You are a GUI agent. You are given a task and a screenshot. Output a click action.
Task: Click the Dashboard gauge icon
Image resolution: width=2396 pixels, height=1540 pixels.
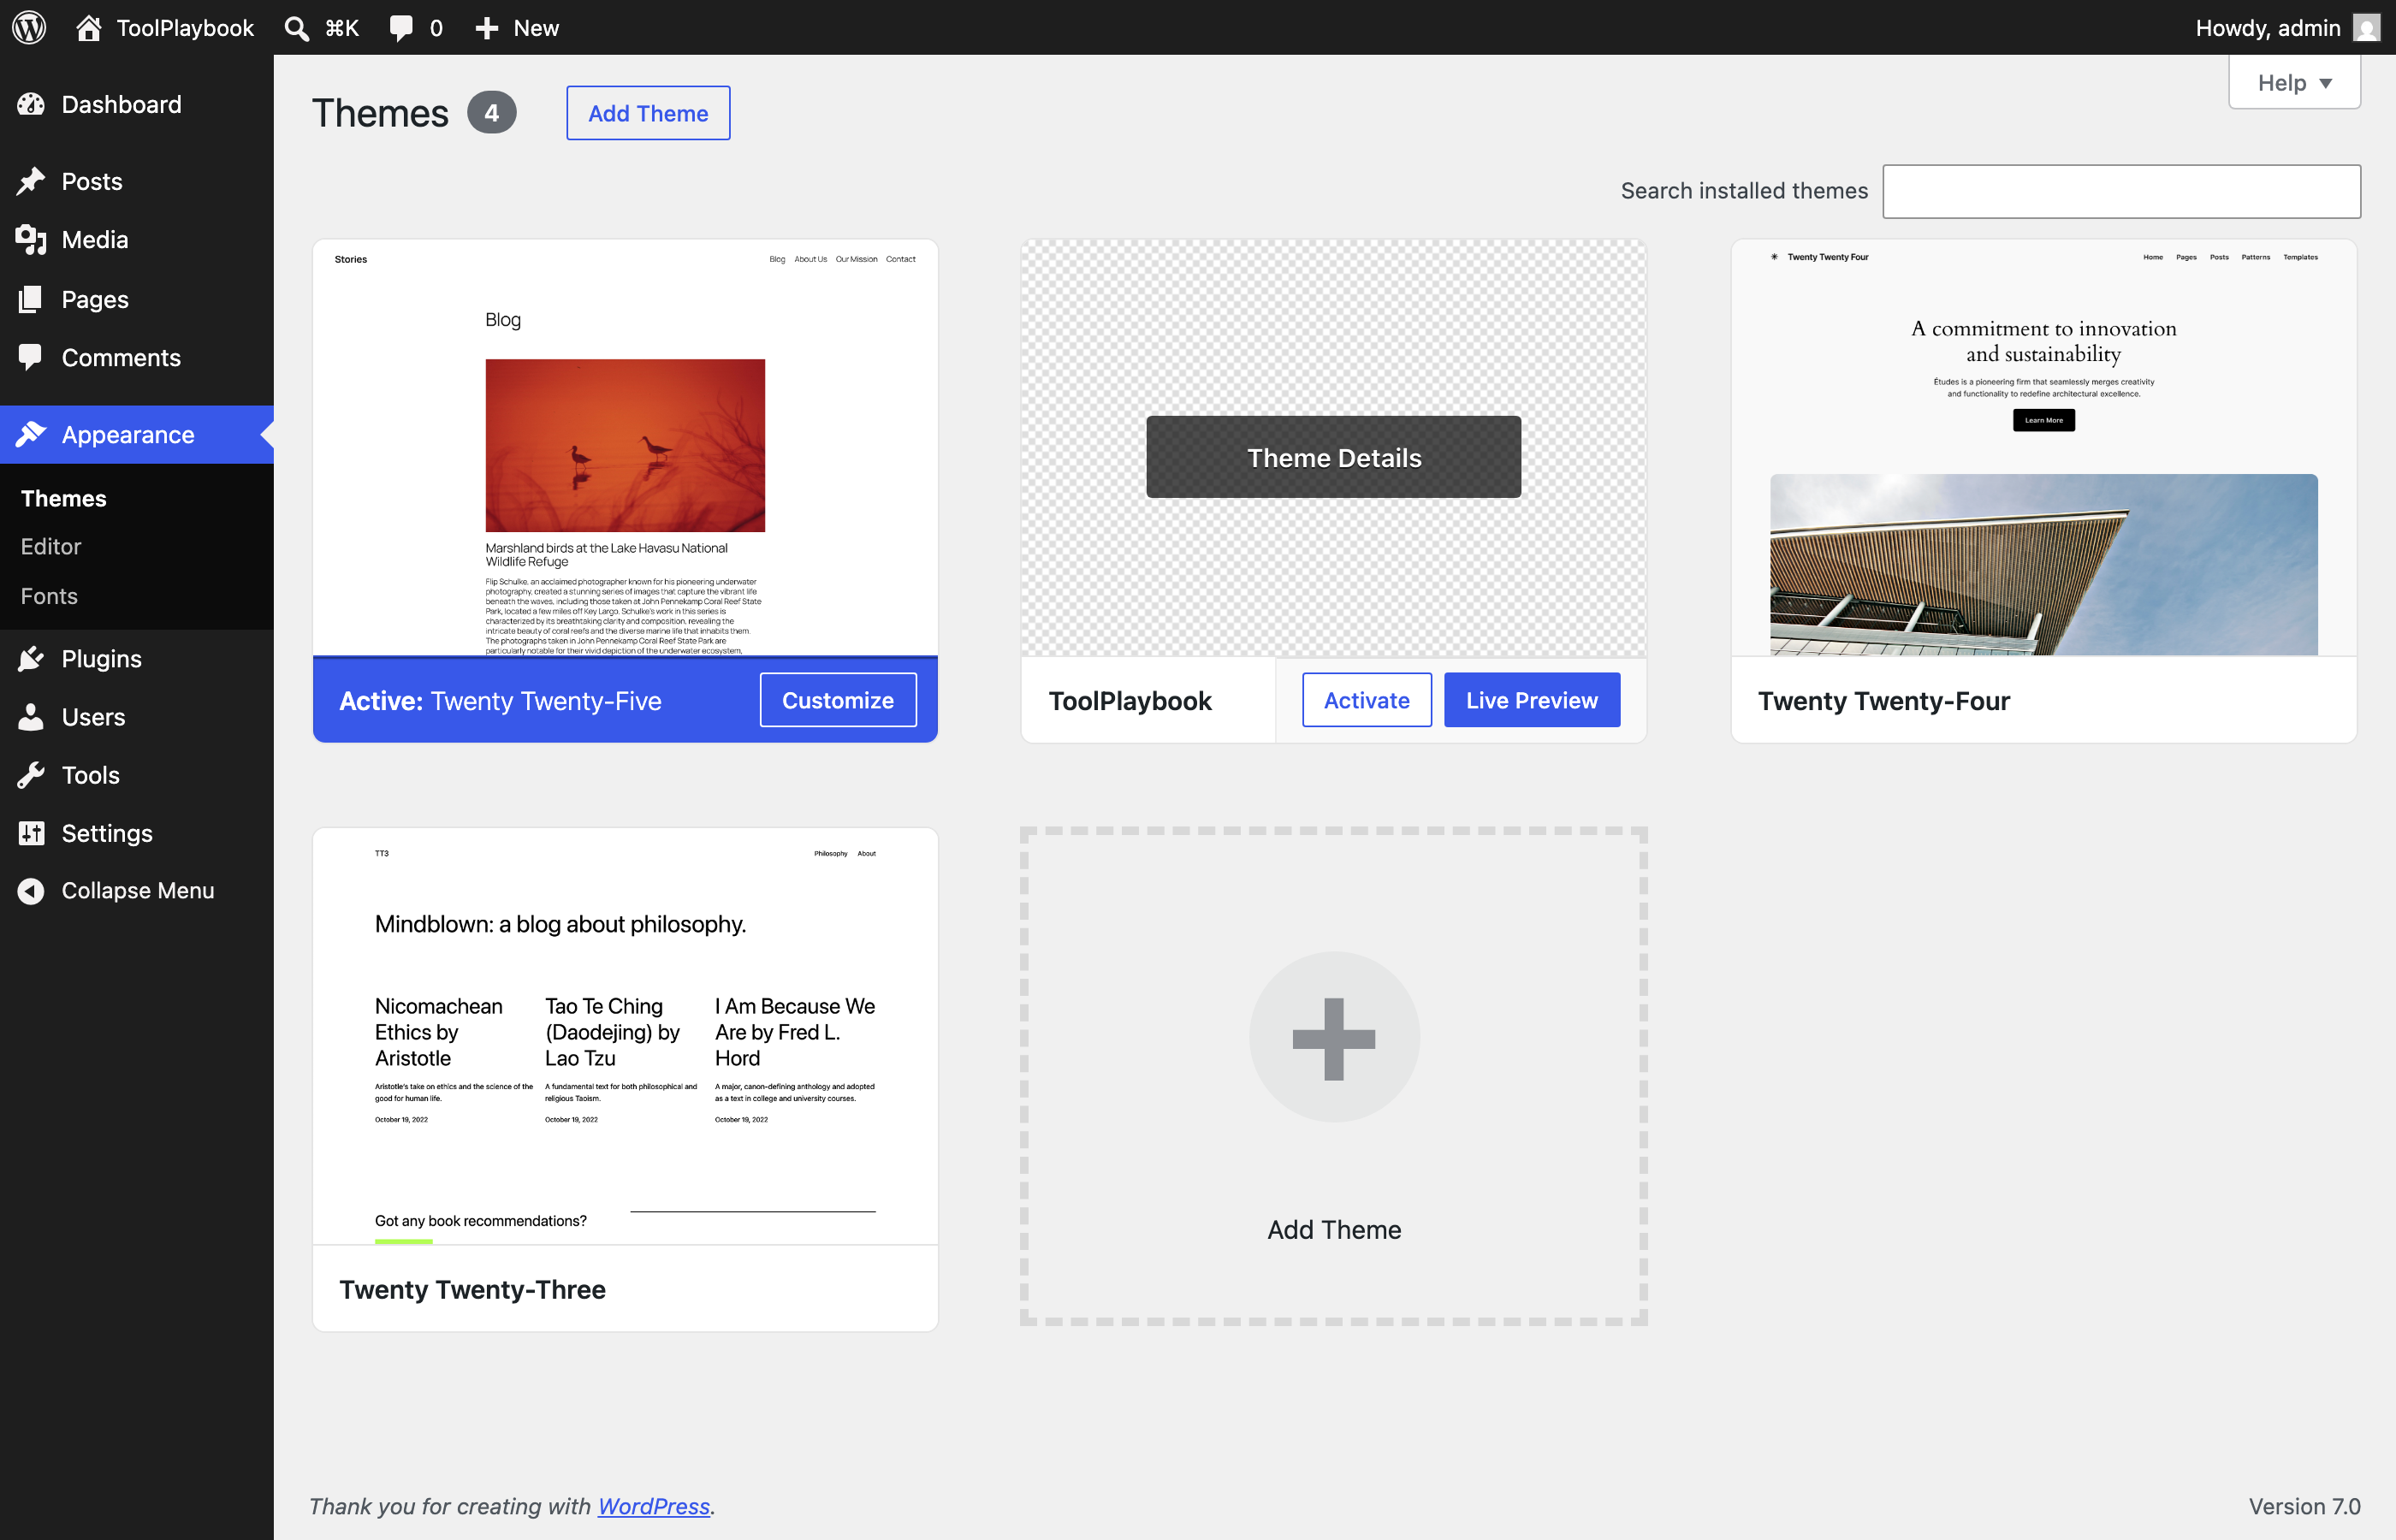[x=31, y=104]
